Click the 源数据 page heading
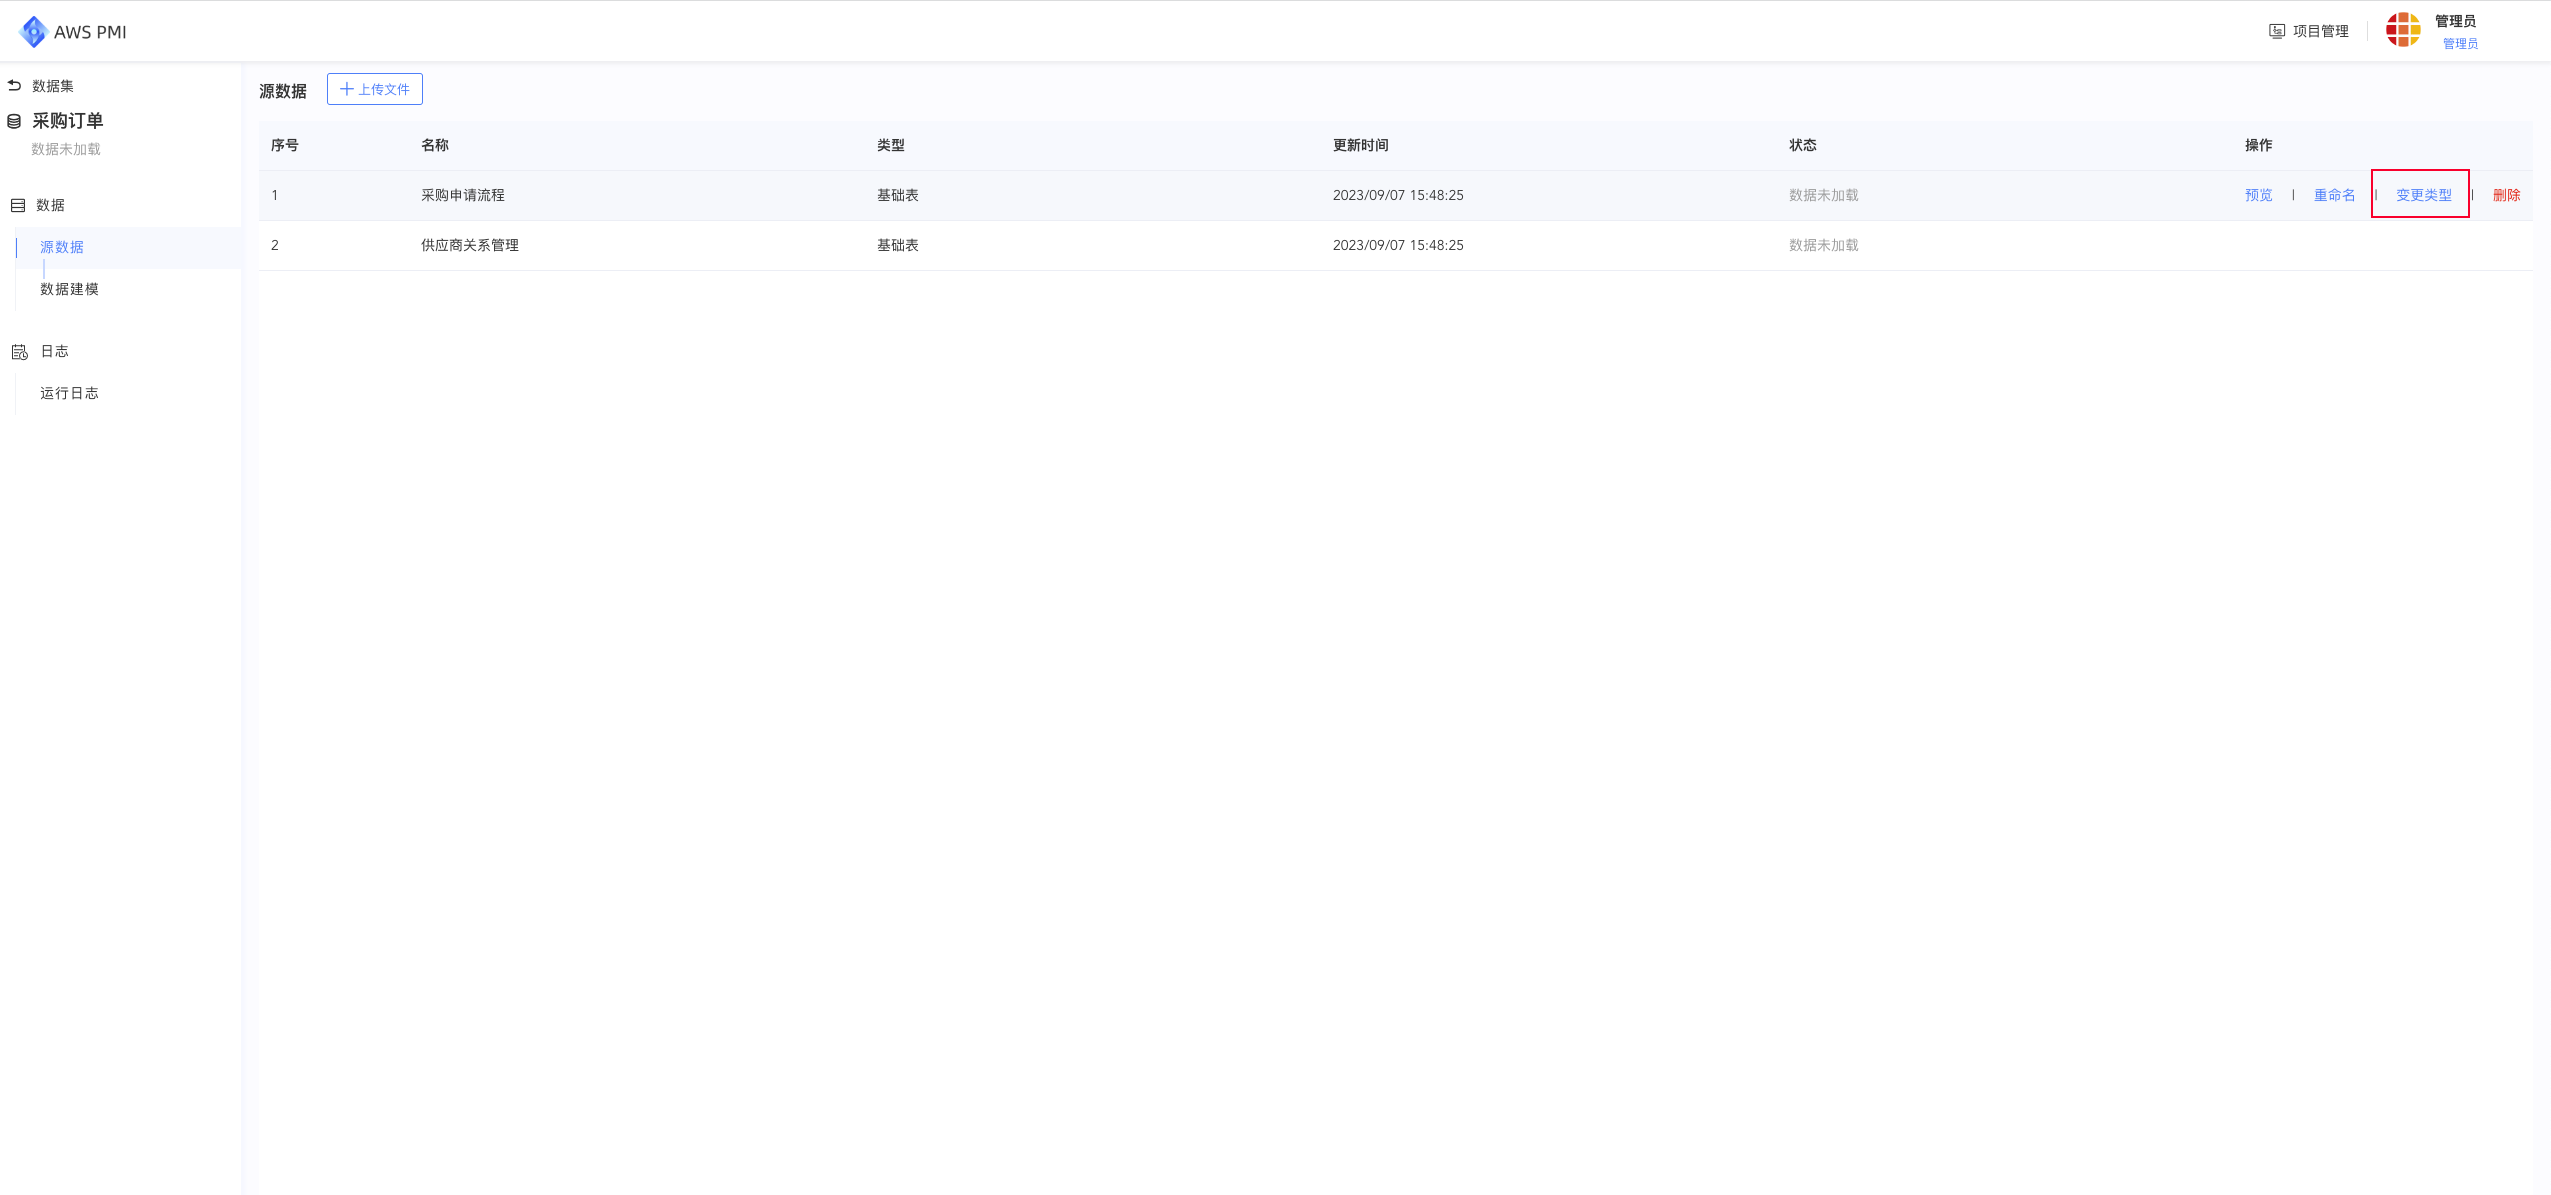 click(283, 91)
